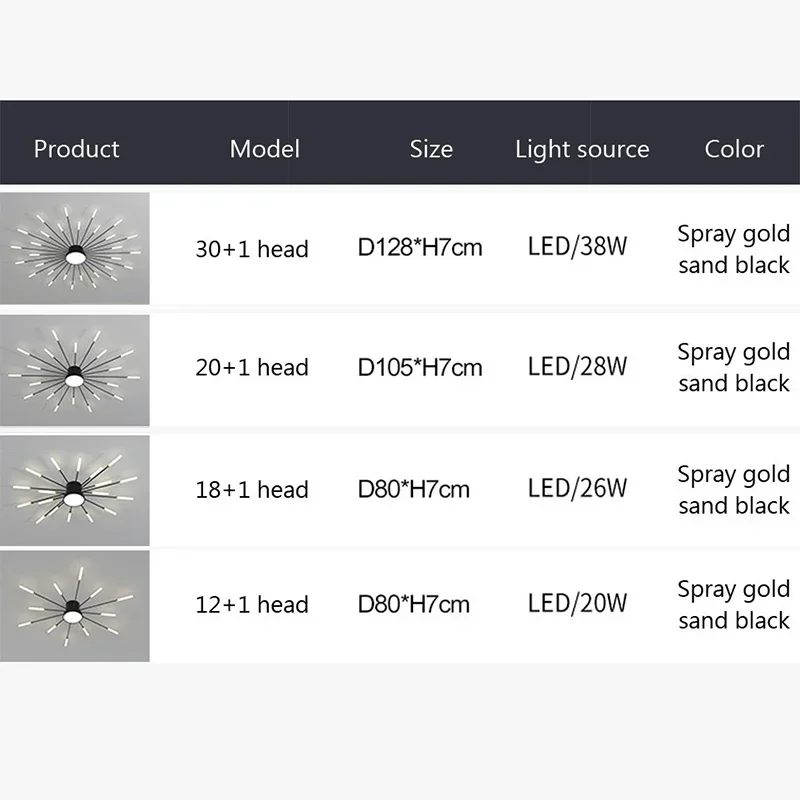800x800 pixels.
Task: Click the 20+1 head lamp thumbnail
Action: 74,370
